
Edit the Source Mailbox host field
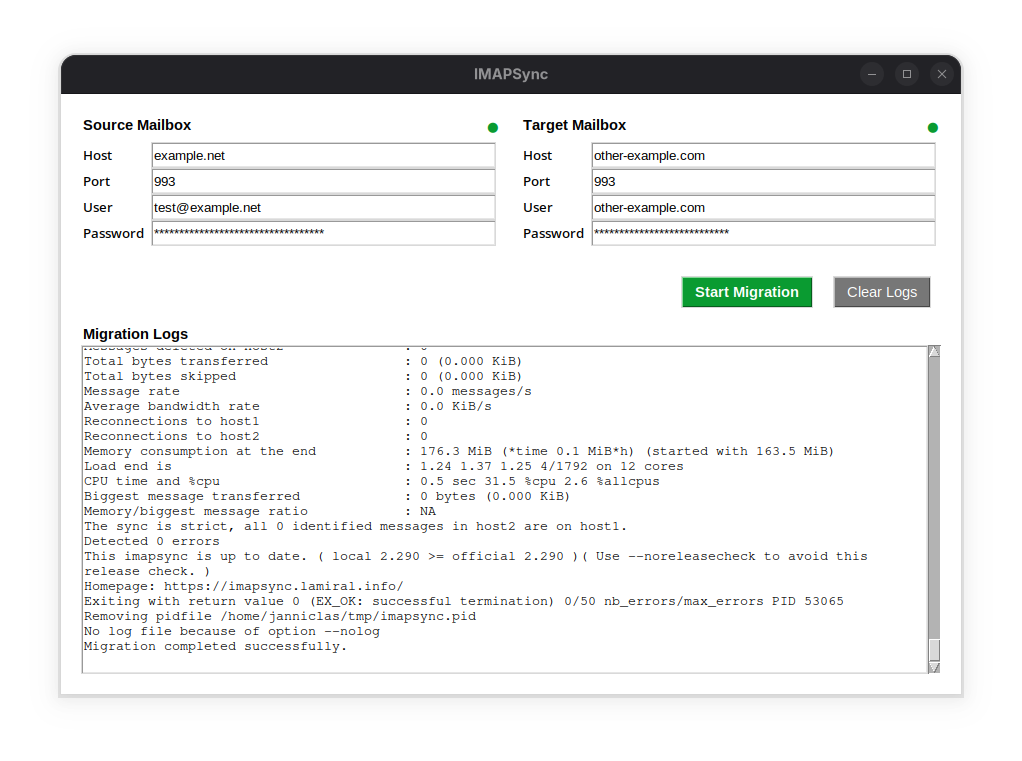(x=323, y=156)
